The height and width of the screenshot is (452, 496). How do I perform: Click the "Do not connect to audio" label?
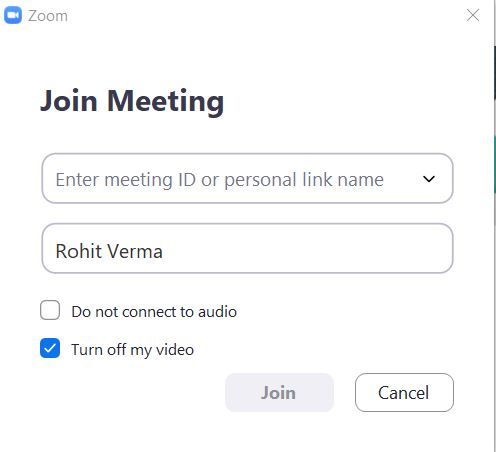pos(154,312)
